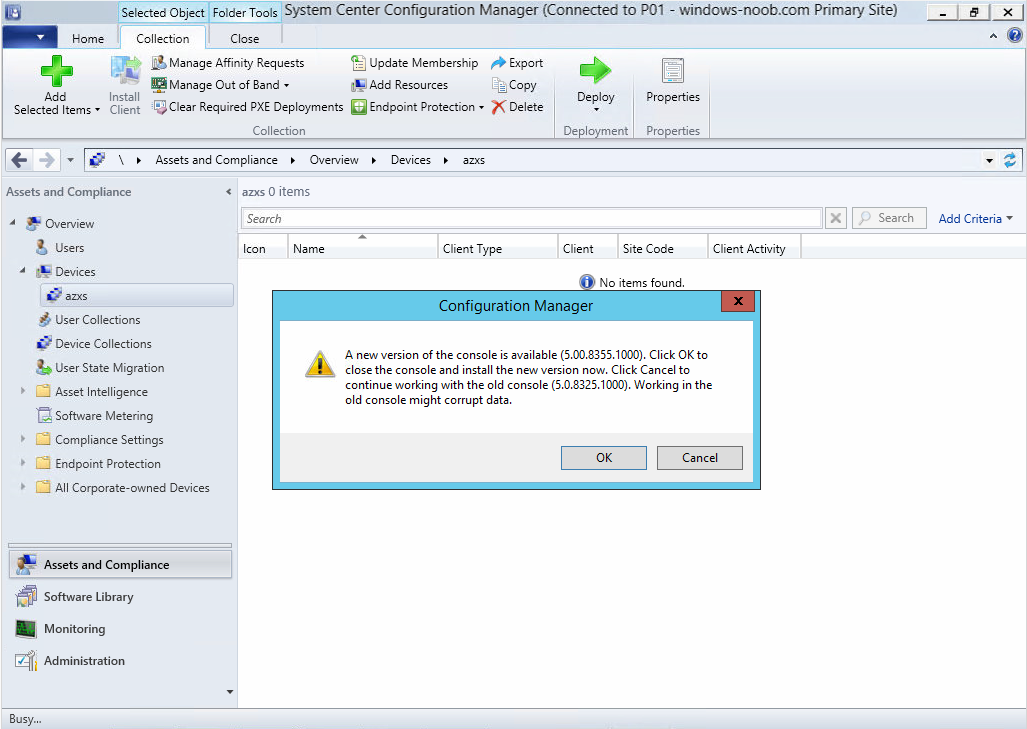Viewport: 1027px width, 729px height.
Task: Open Manage Affinity Requests
Action: coord(228,63)
